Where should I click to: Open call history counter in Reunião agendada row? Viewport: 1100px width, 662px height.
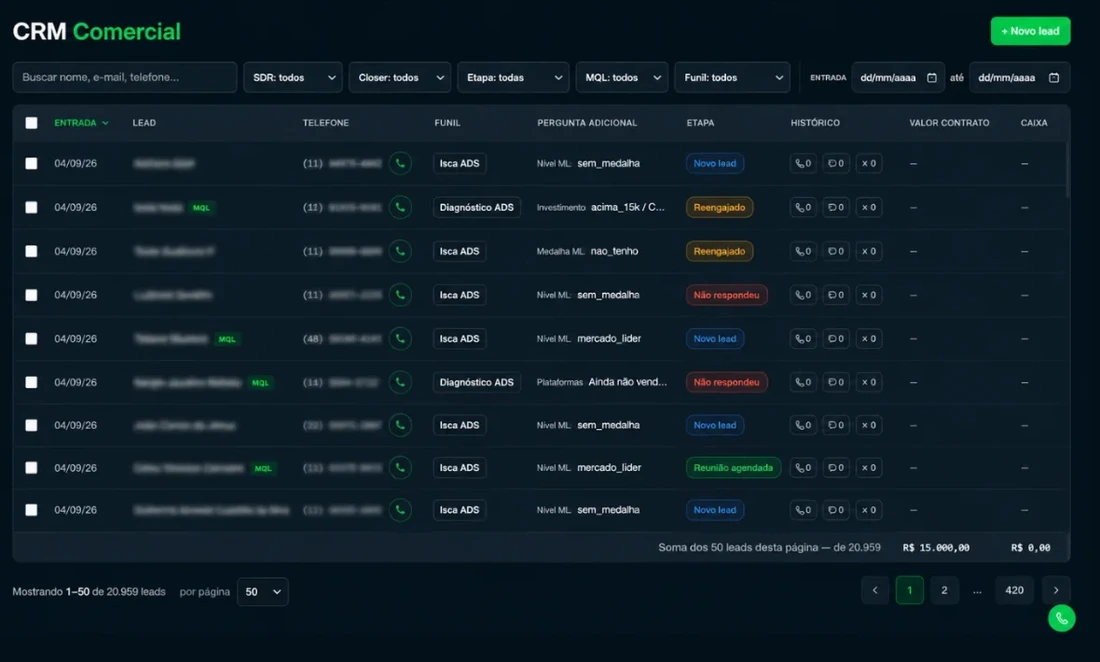tap(803, 468)
